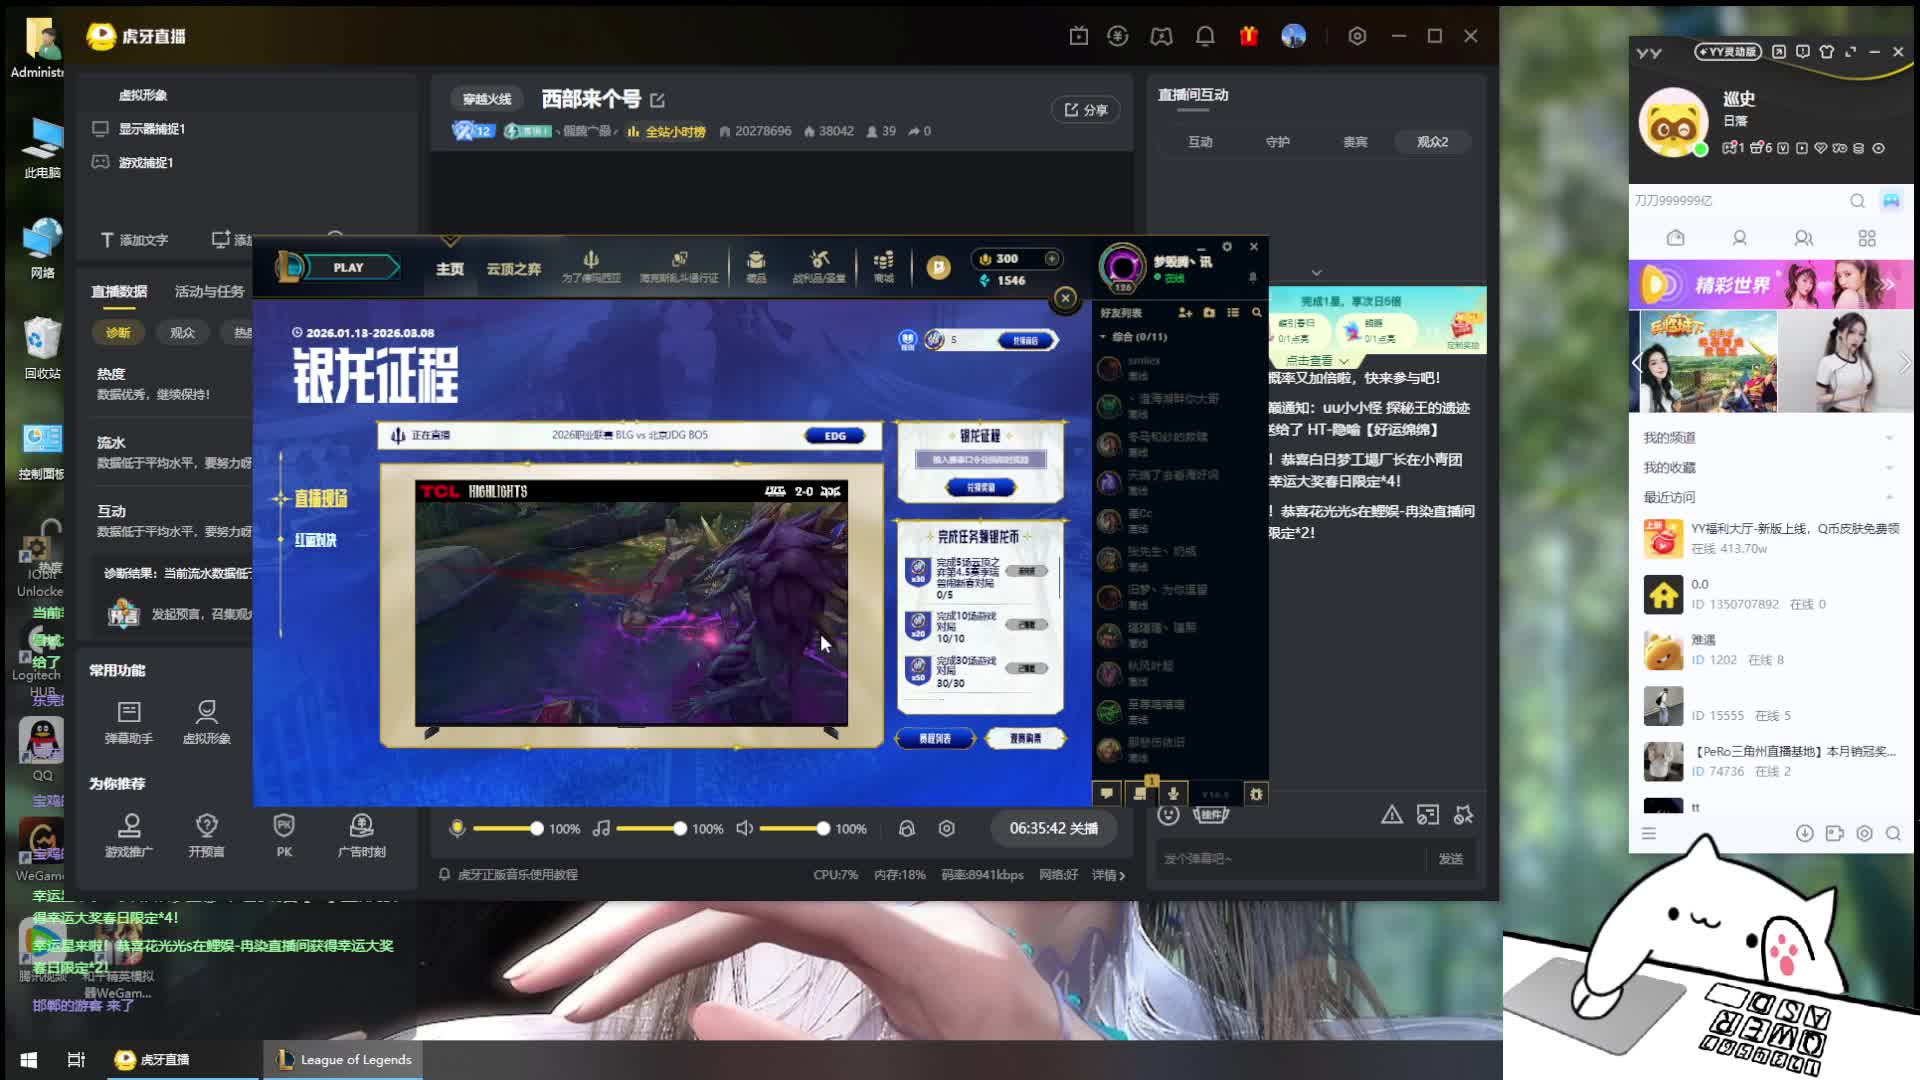The height and width of the screenshot is (1080, 1920).
Task: Switch to the 活动与任务 tab
Action: pos(209,291)
